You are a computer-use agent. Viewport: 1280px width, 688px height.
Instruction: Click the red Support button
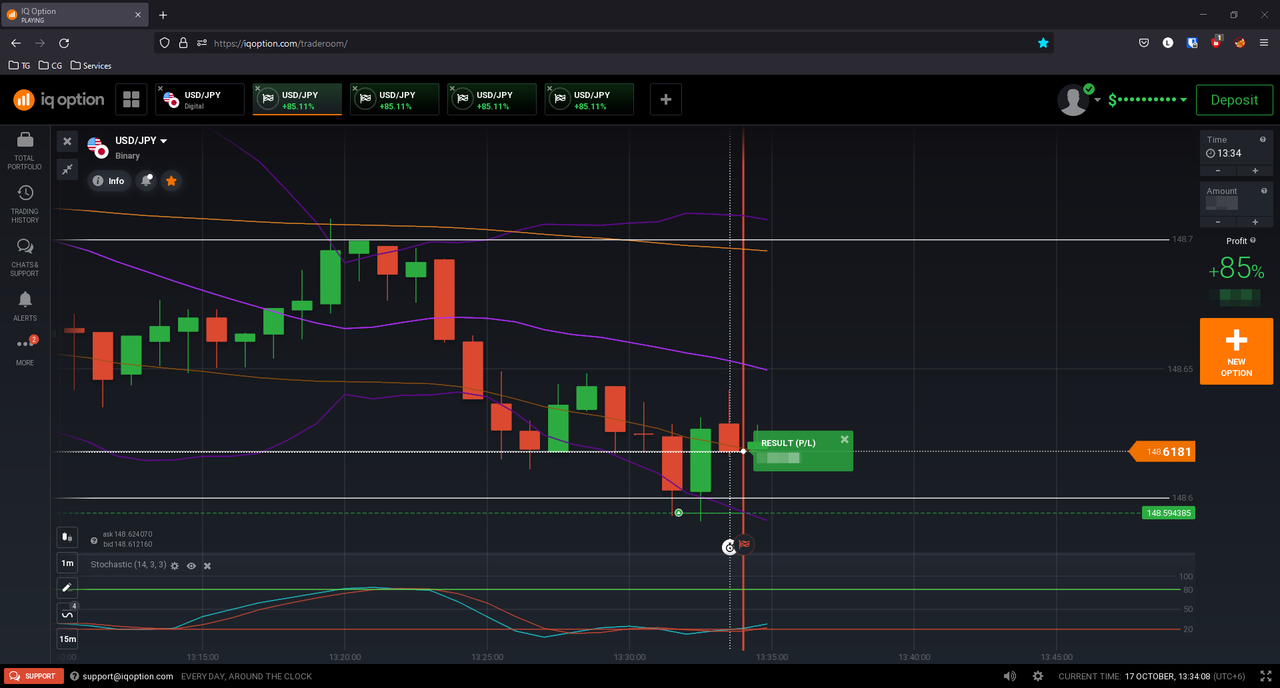click(x=34, y=676)
